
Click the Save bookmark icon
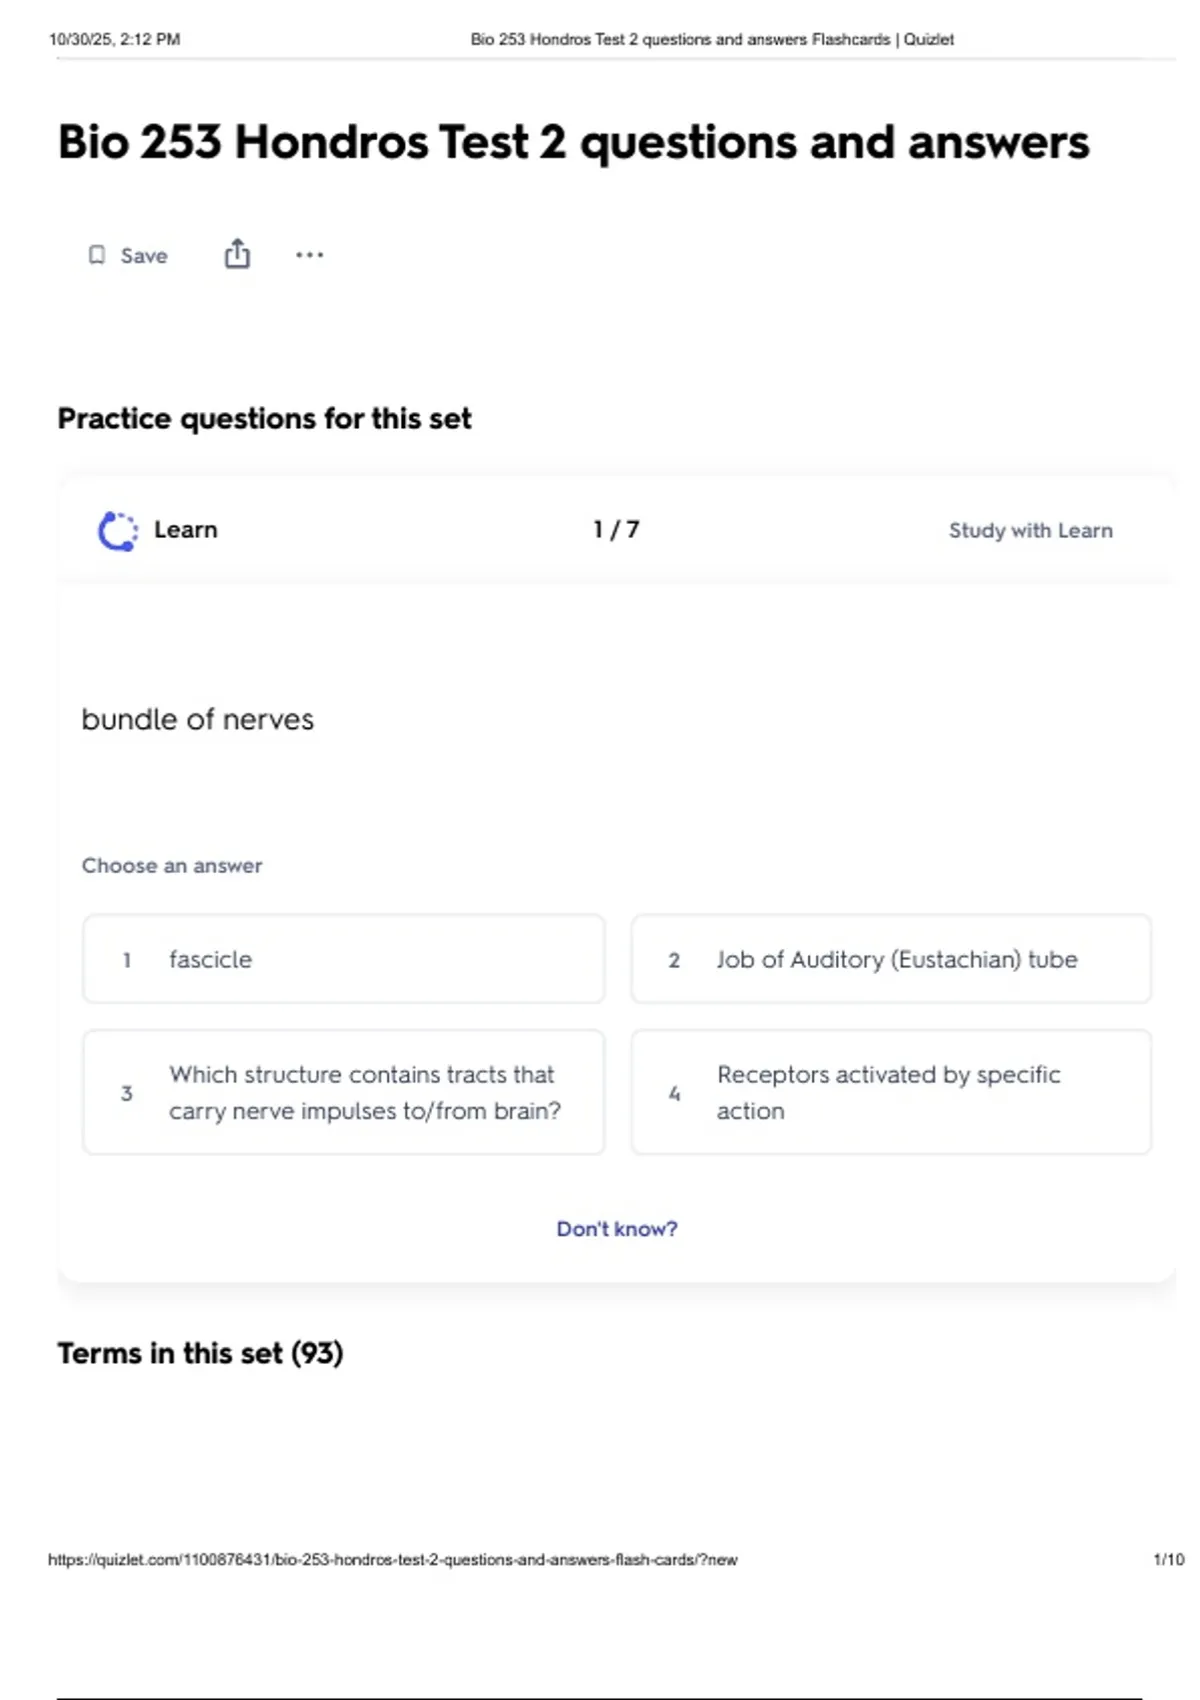[97, 255]
